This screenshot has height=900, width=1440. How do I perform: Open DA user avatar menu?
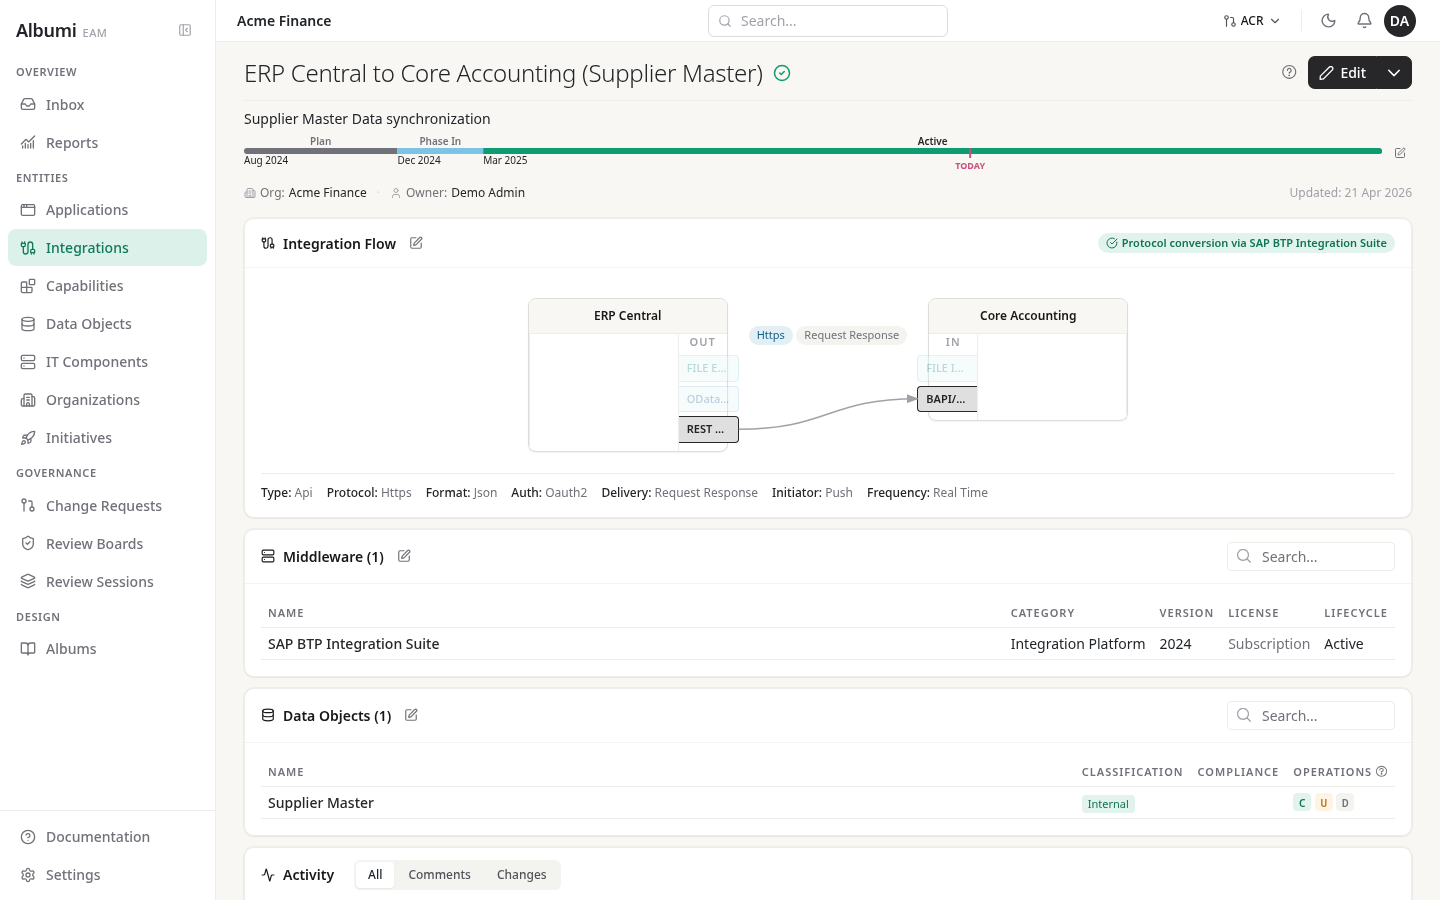[1400, 21]
